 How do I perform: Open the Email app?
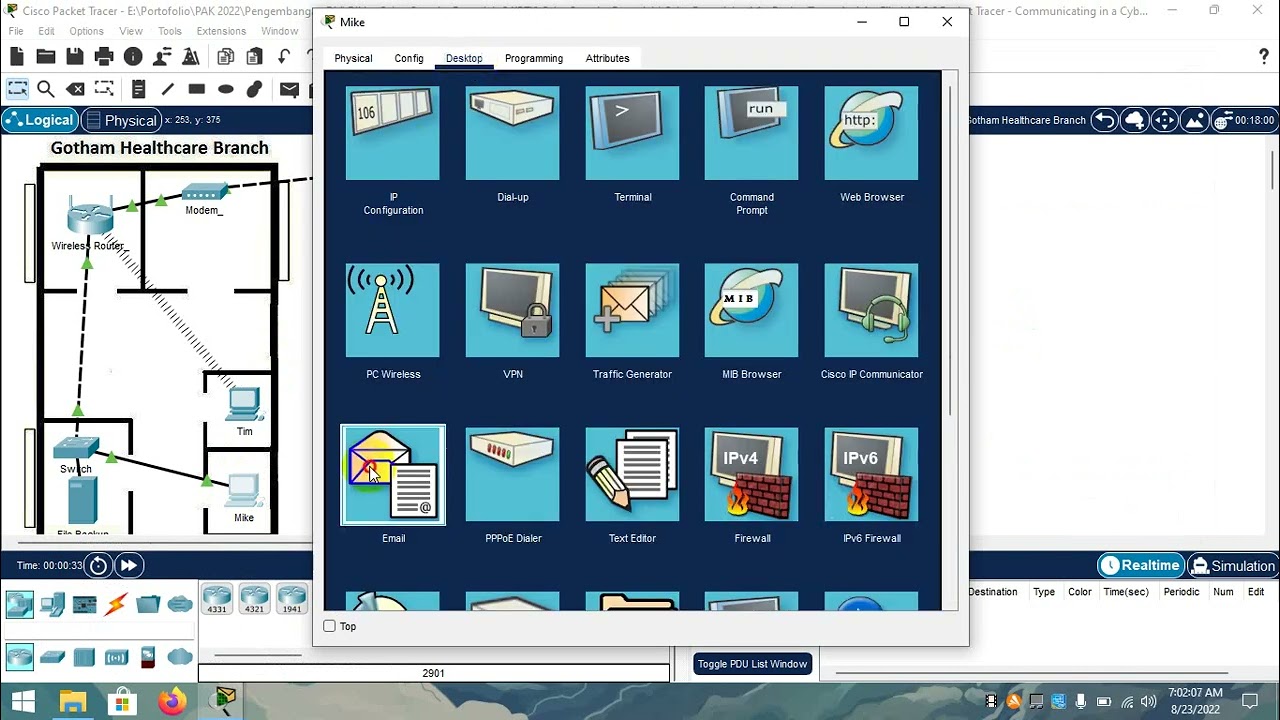(393, 475)
